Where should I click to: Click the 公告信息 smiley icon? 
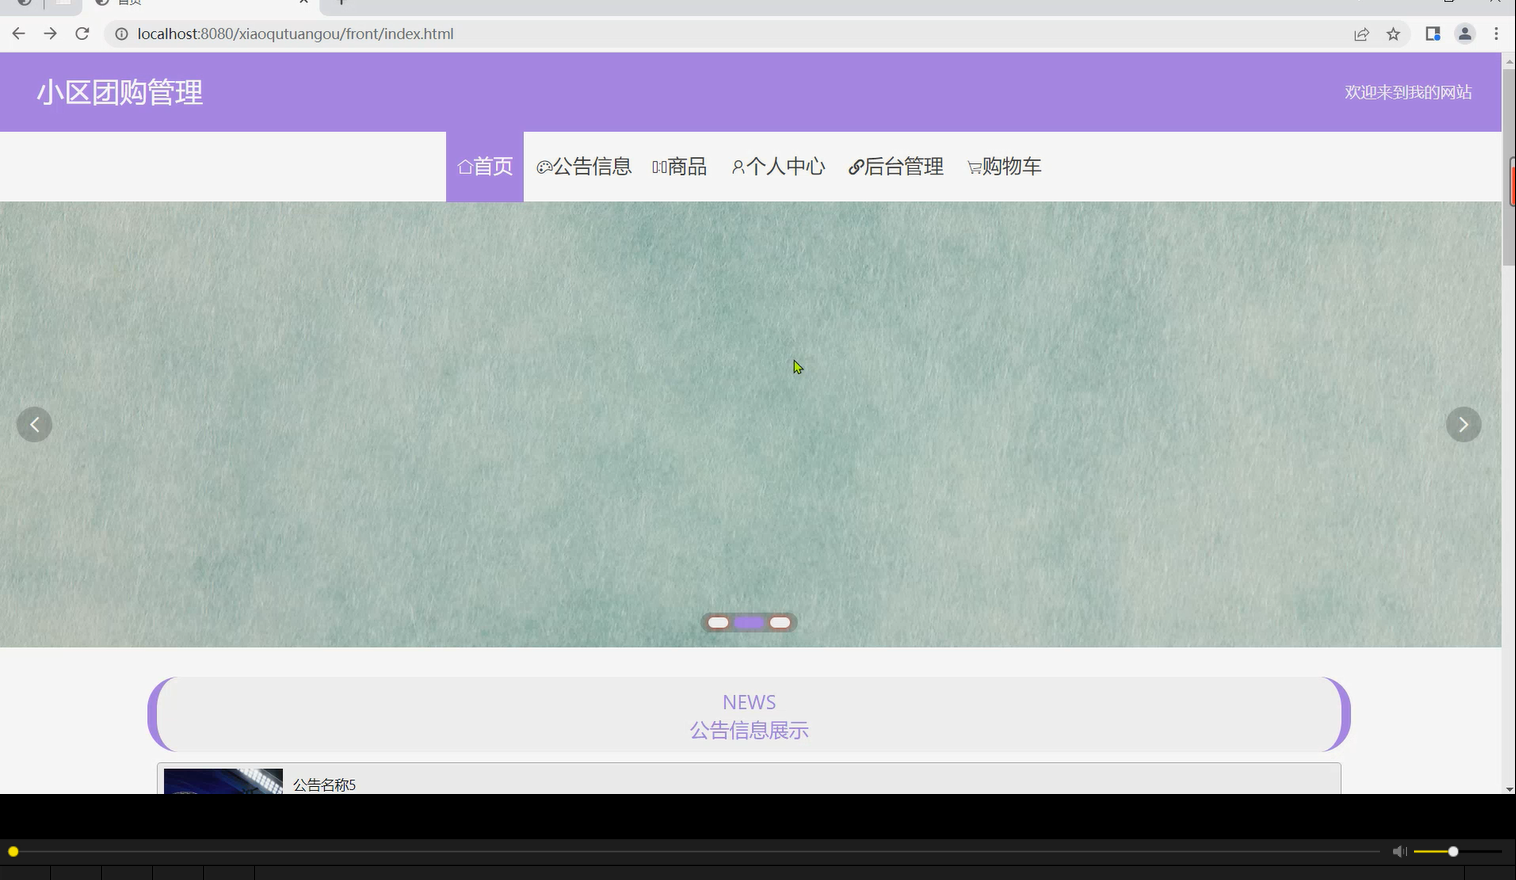545,166
